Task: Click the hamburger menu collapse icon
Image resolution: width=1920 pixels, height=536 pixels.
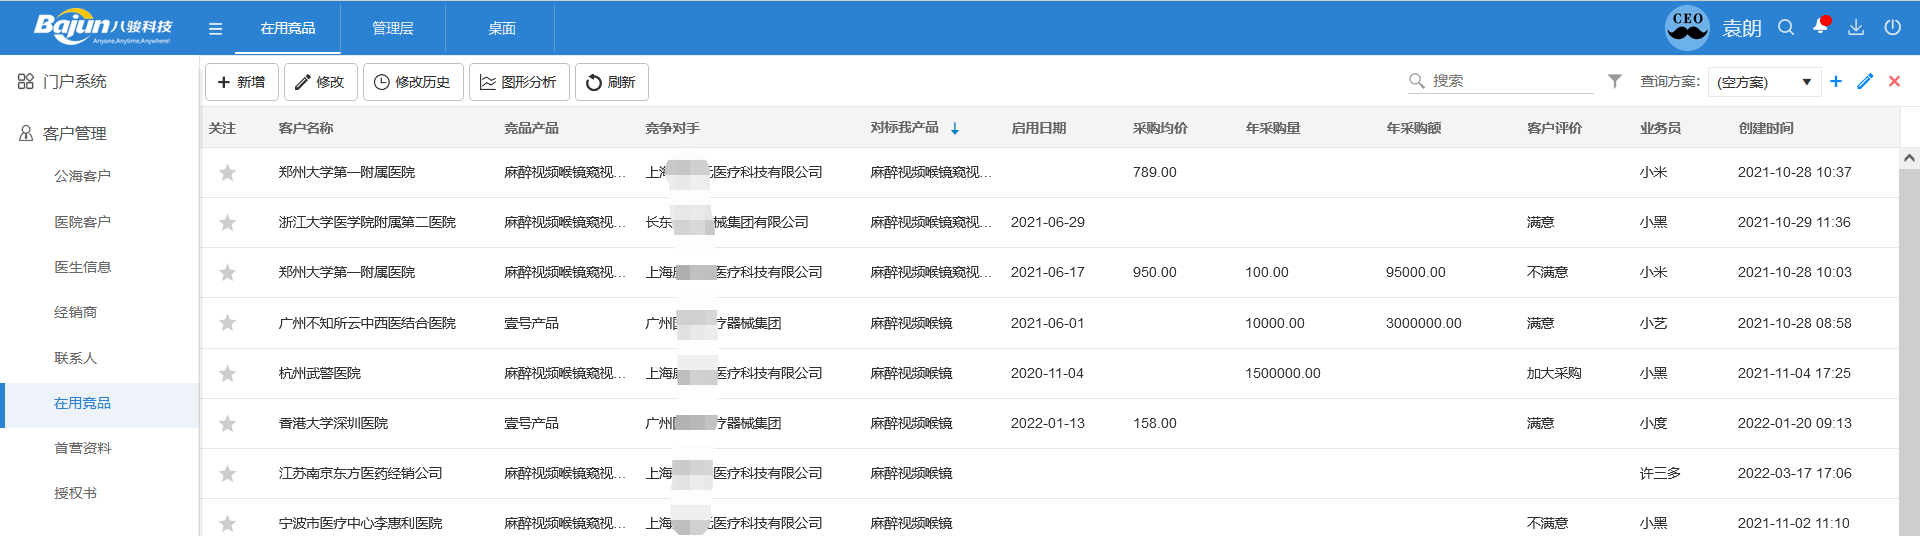Action: [215, 29]
